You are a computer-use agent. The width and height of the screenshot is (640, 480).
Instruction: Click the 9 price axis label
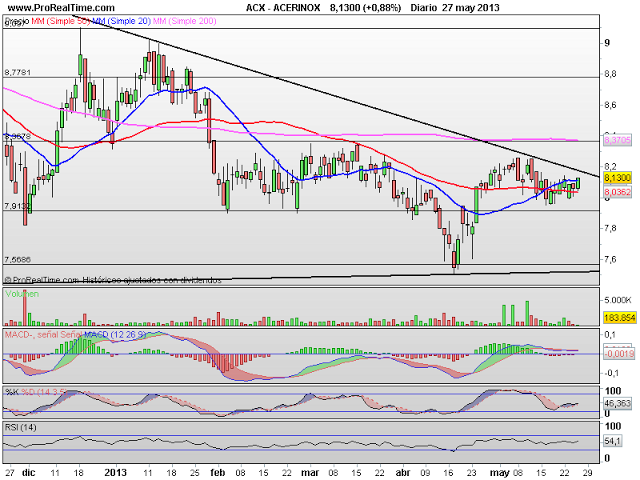click(607, 43)
